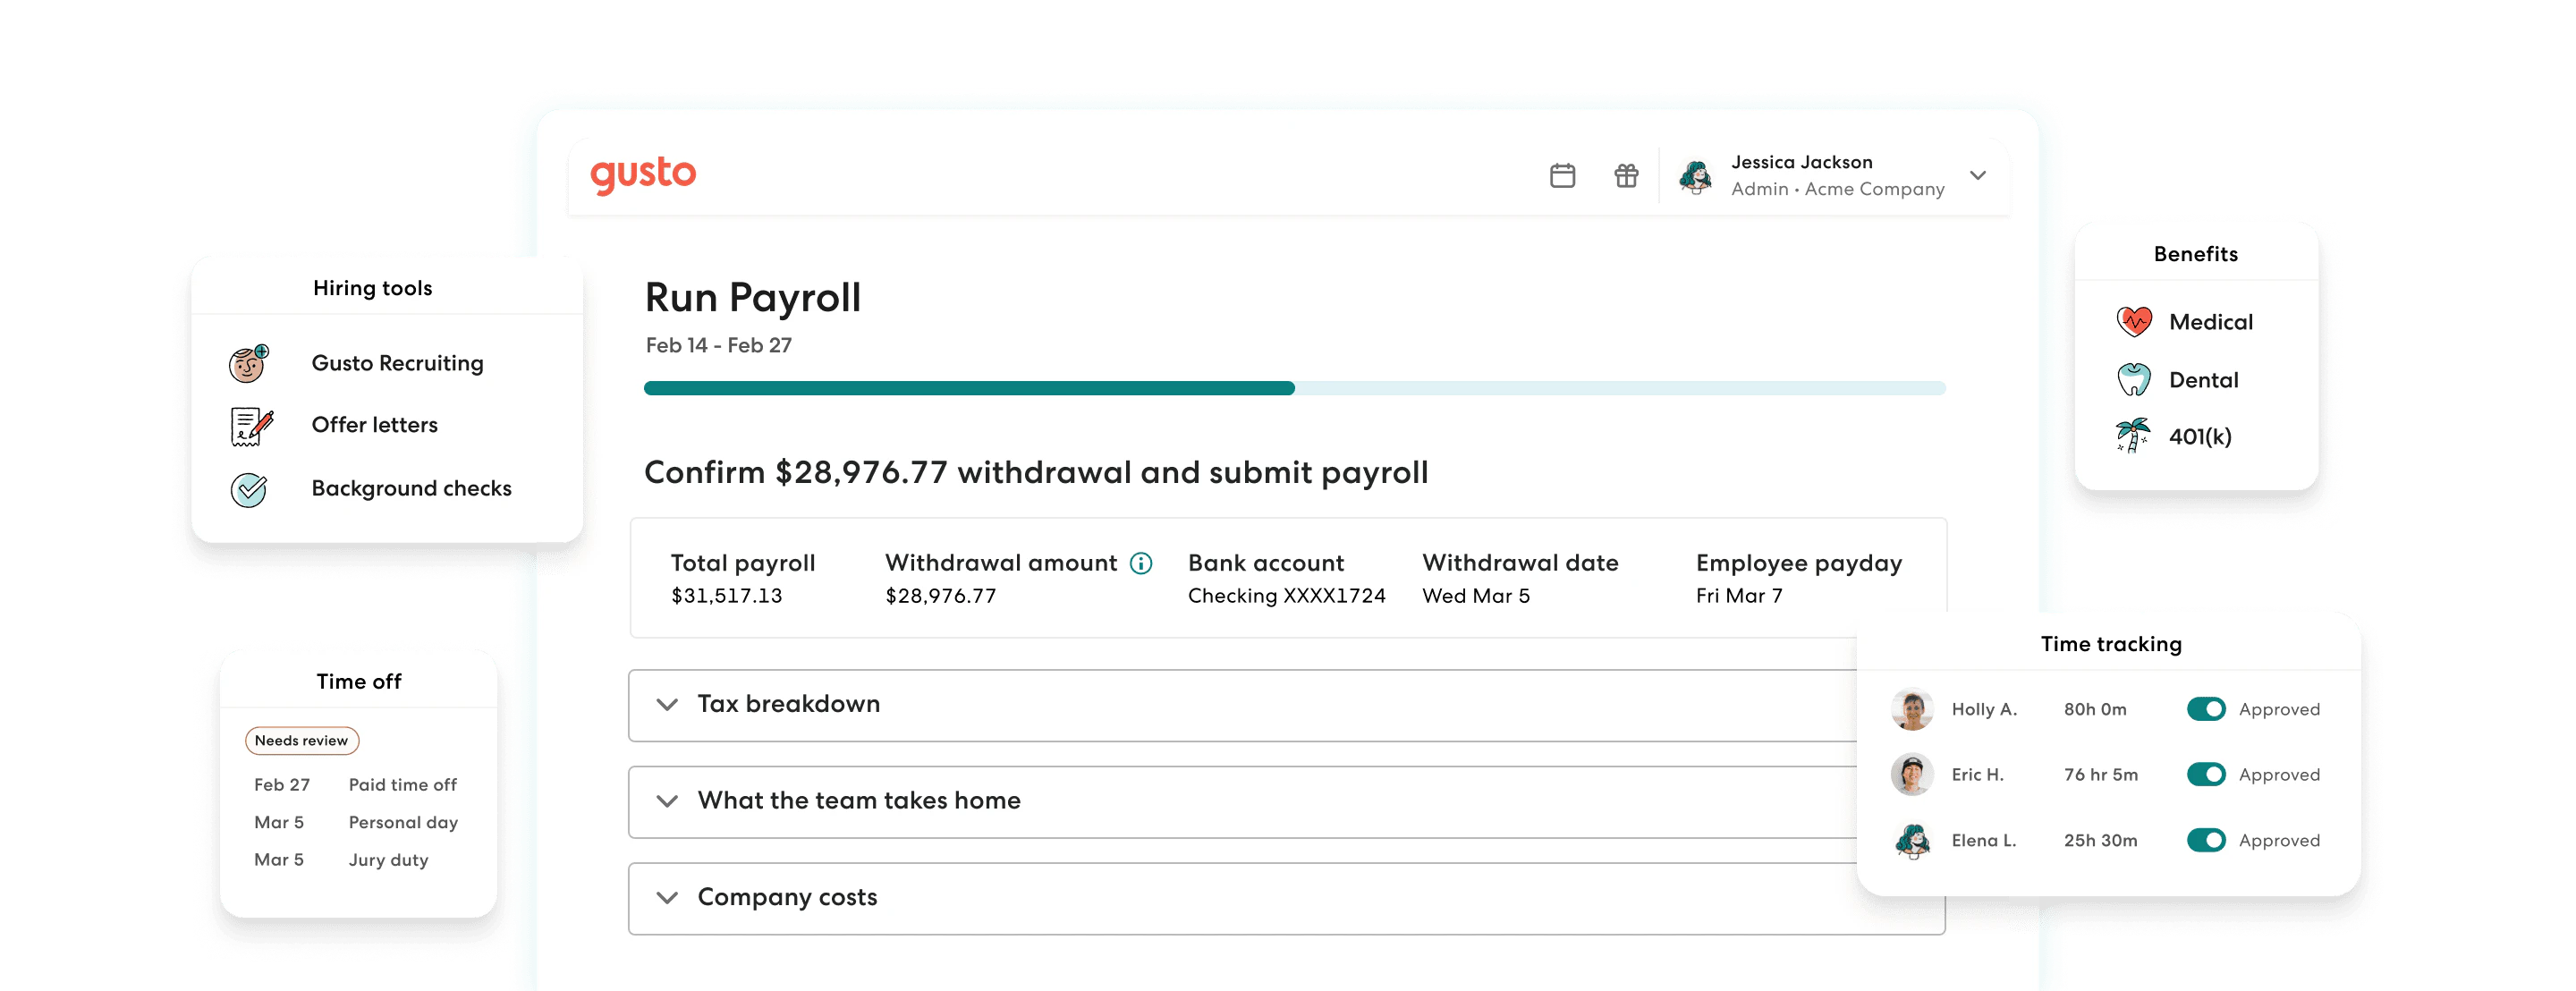Image resolution: width=2576 pixels, height=991 pixels.
Task: Click the Background checks checkmark icon
Action: coord(249,489)
